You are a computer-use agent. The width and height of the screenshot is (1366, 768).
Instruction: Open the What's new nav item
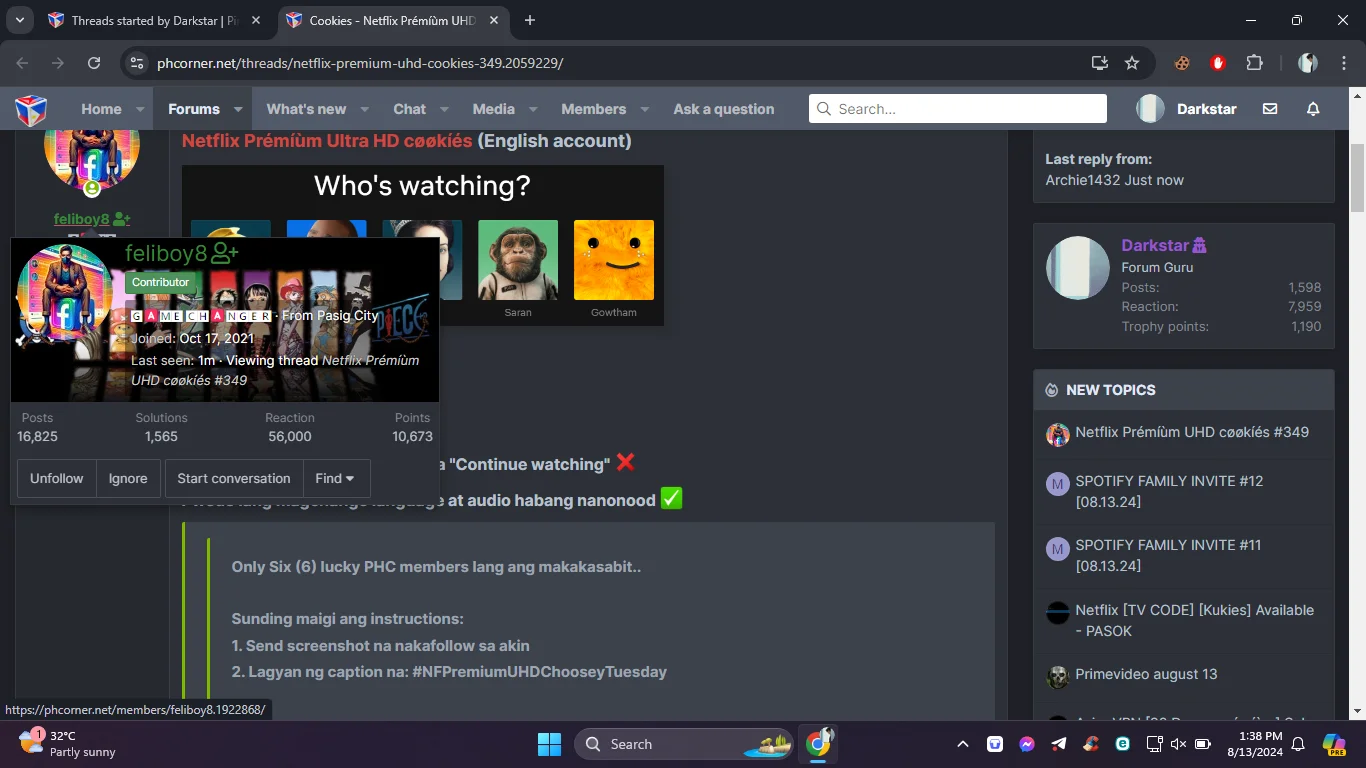click(x=306, y=109)
